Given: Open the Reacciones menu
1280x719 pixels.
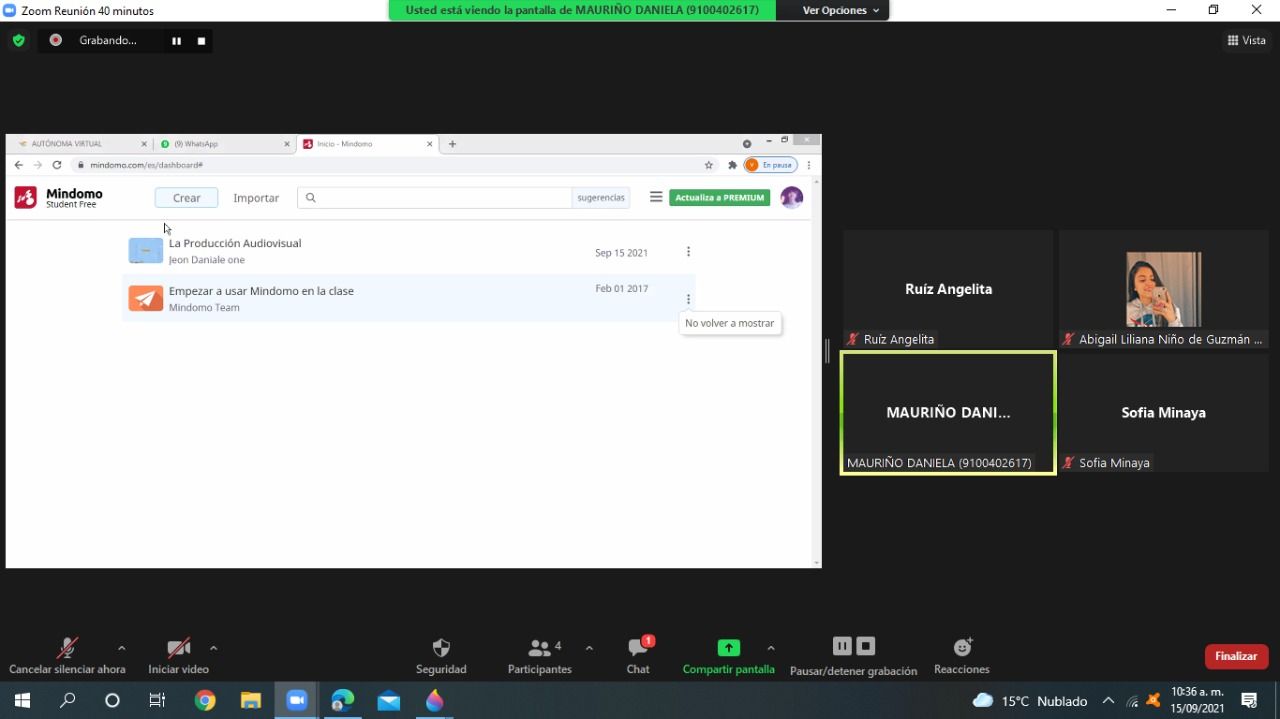Looking at the screenshot, I should [962, 648].
